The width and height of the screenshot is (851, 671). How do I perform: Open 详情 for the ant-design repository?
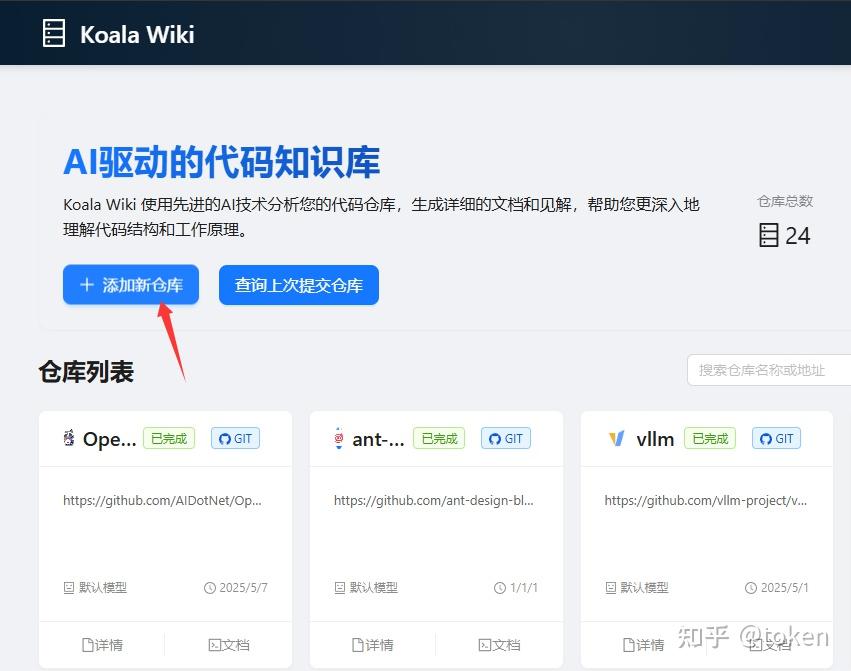(x=373, y=645)
